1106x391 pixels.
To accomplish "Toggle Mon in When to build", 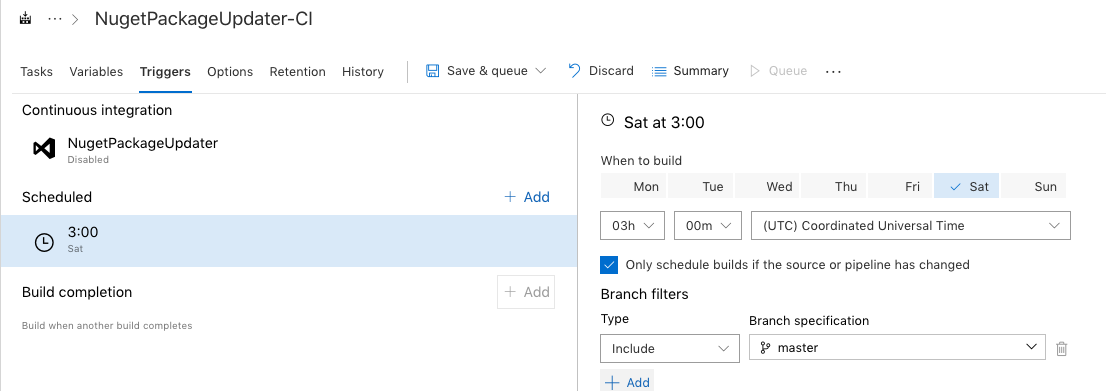I will coord(633,186).
